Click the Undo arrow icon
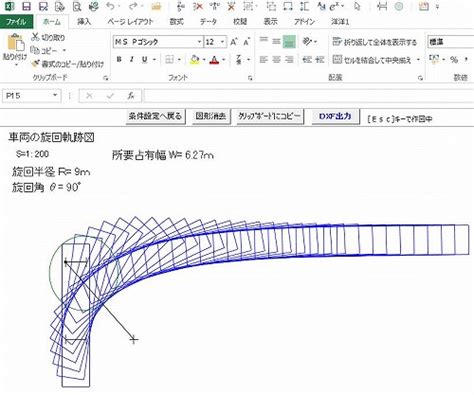Viewport: 474px width, 395px height. [110, 6]
